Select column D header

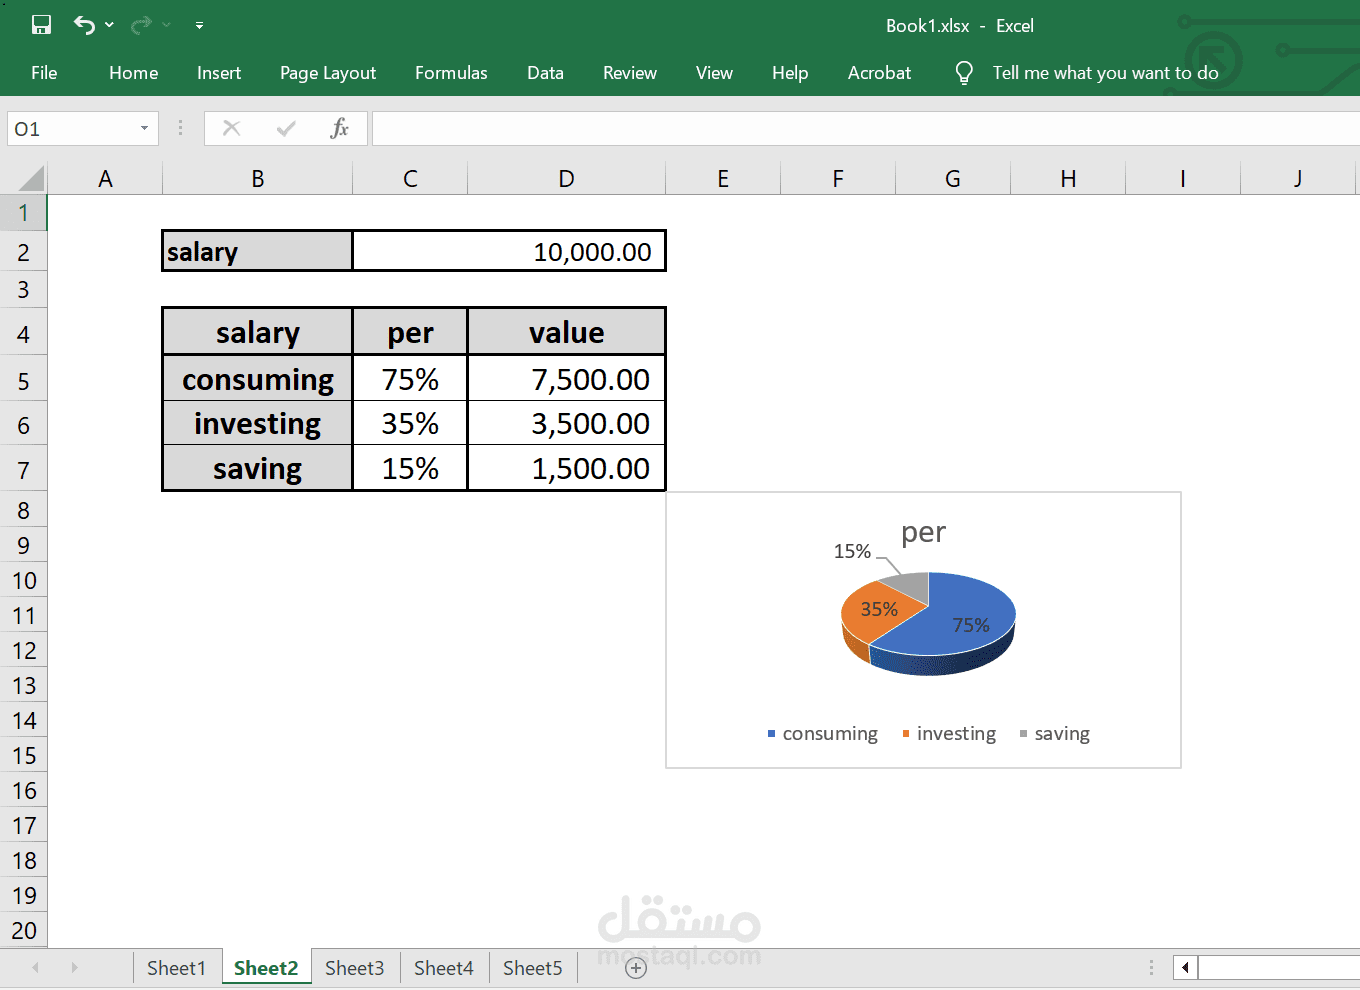(566, 179)
